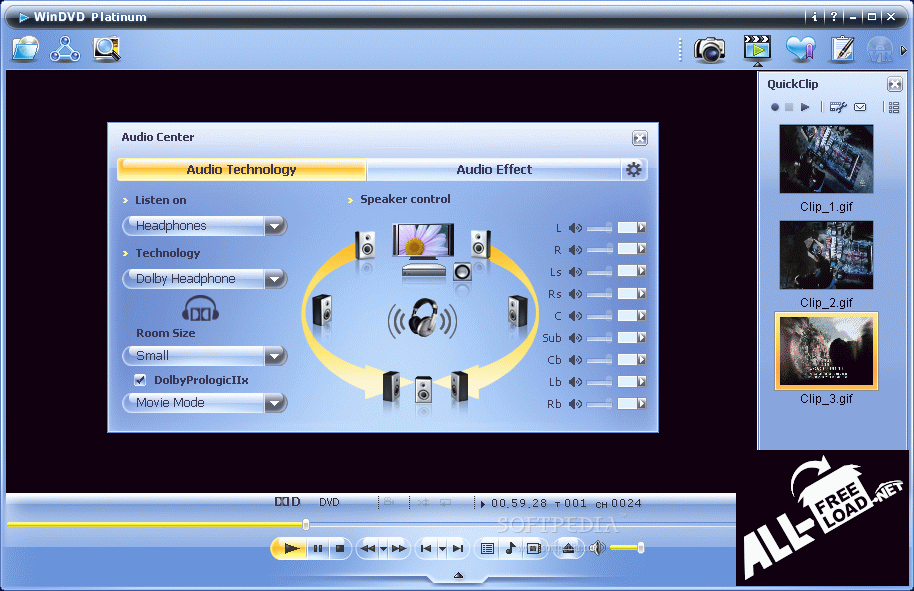Click the camera snapshot capture icon
This screenshot has height=591, width=914.
coord(709,49)
